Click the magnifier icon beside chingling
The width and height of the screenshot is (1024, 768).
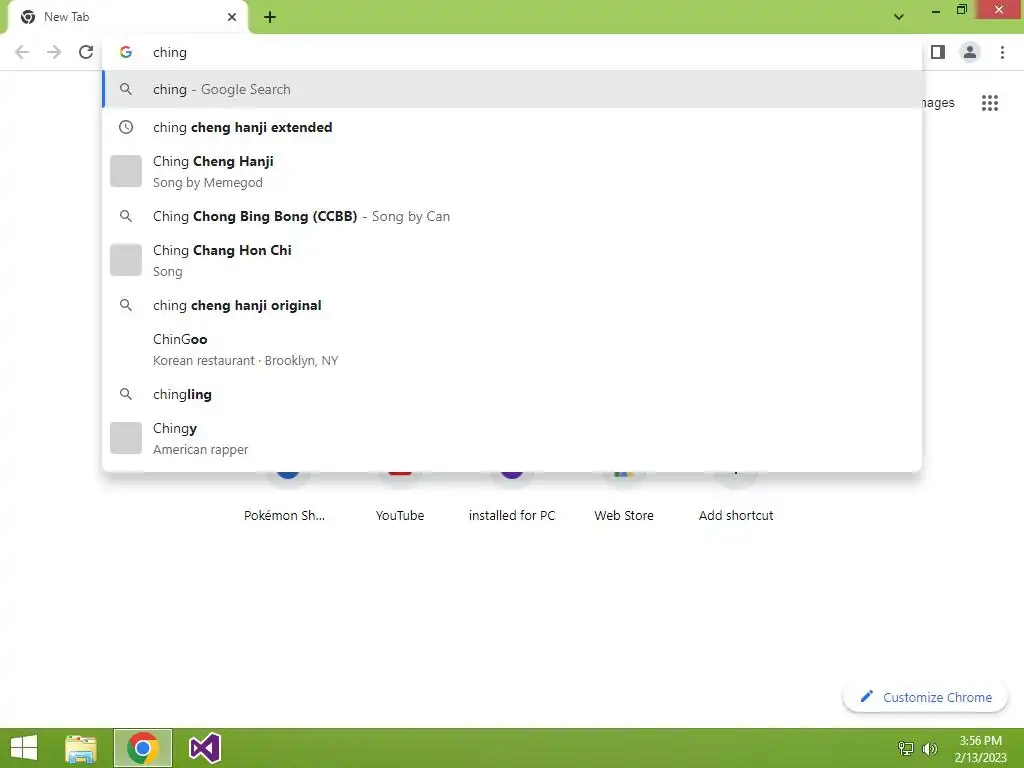(126, 394)
